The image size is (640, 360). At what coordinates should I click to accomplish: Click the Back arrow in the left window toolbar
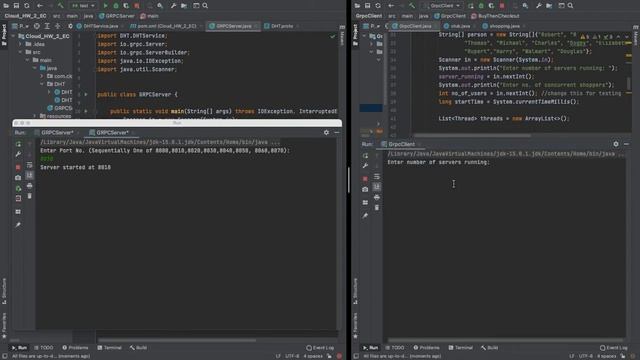[40, 6]
